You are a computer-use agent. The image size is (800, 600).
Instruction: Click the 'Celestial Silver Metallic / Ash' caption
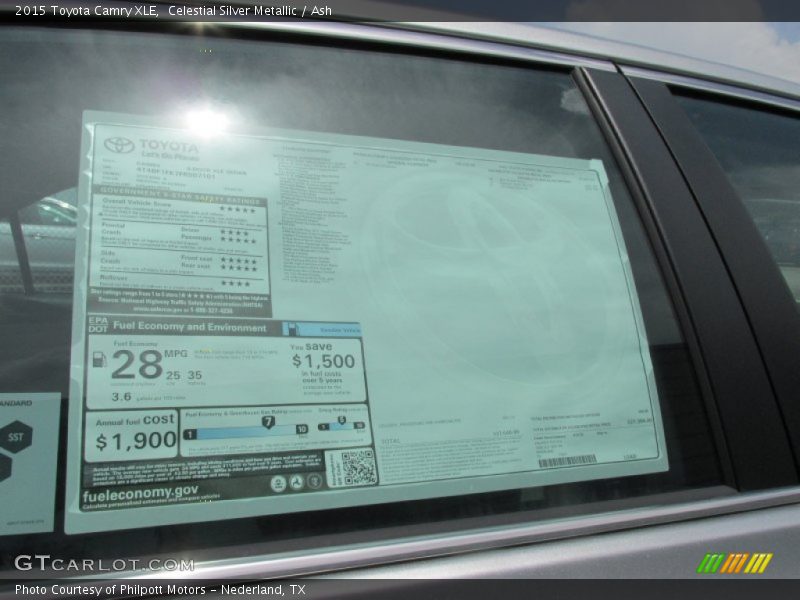coord(250,11)
